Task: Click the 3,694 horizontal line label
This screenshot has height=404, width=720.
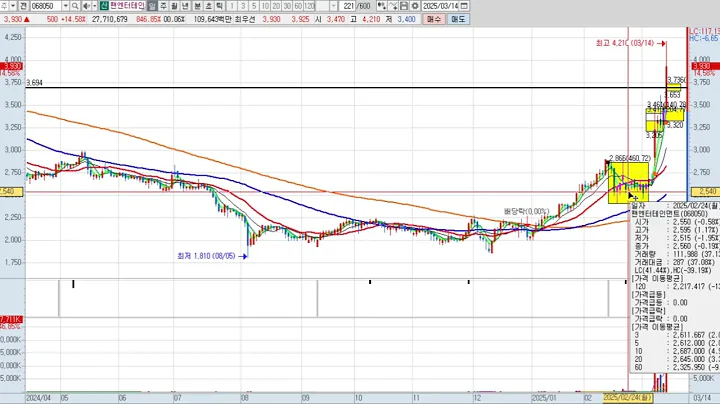Action: (34, 83)
